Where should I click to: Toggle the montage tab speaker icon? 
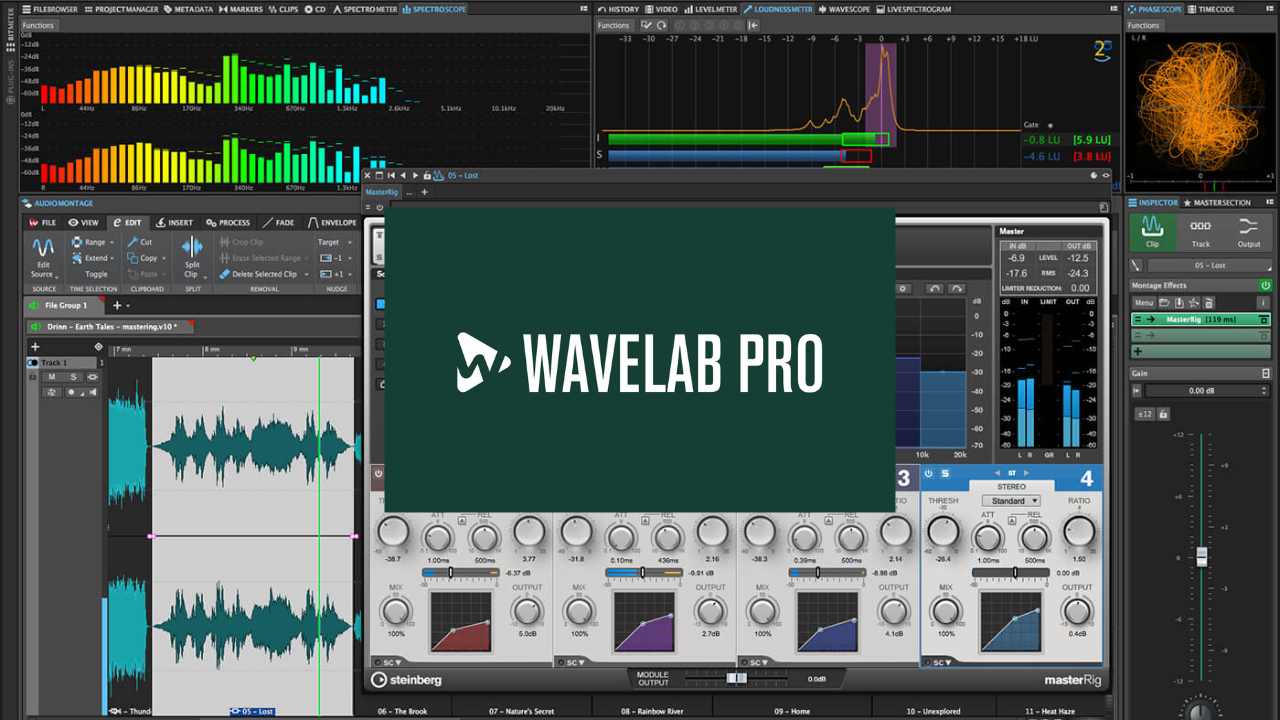click(x=34, y=326)
